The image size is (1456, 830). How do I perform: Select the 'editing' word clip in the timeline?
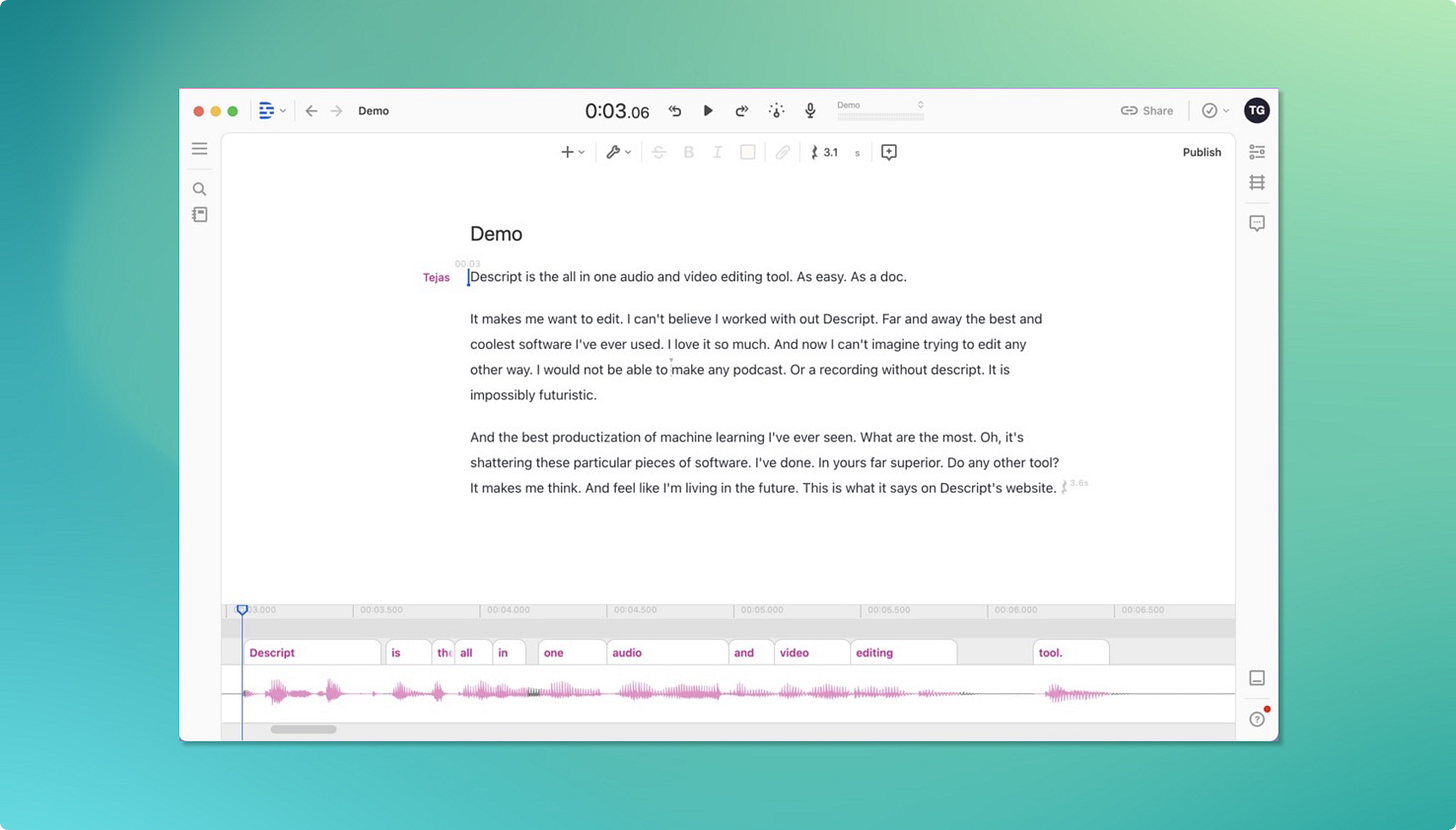tap(904, 652)
